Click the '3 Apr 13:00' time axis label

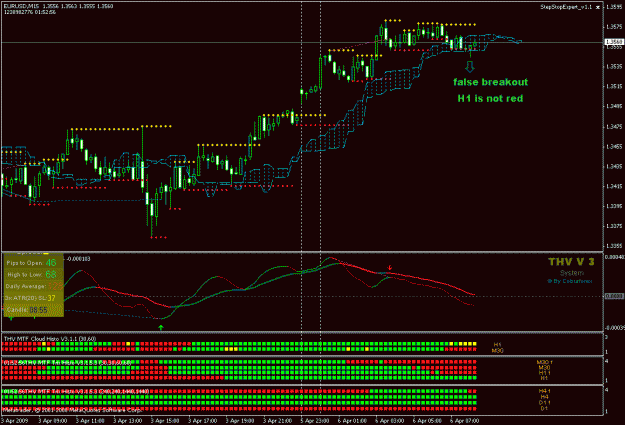coord(128,421)
